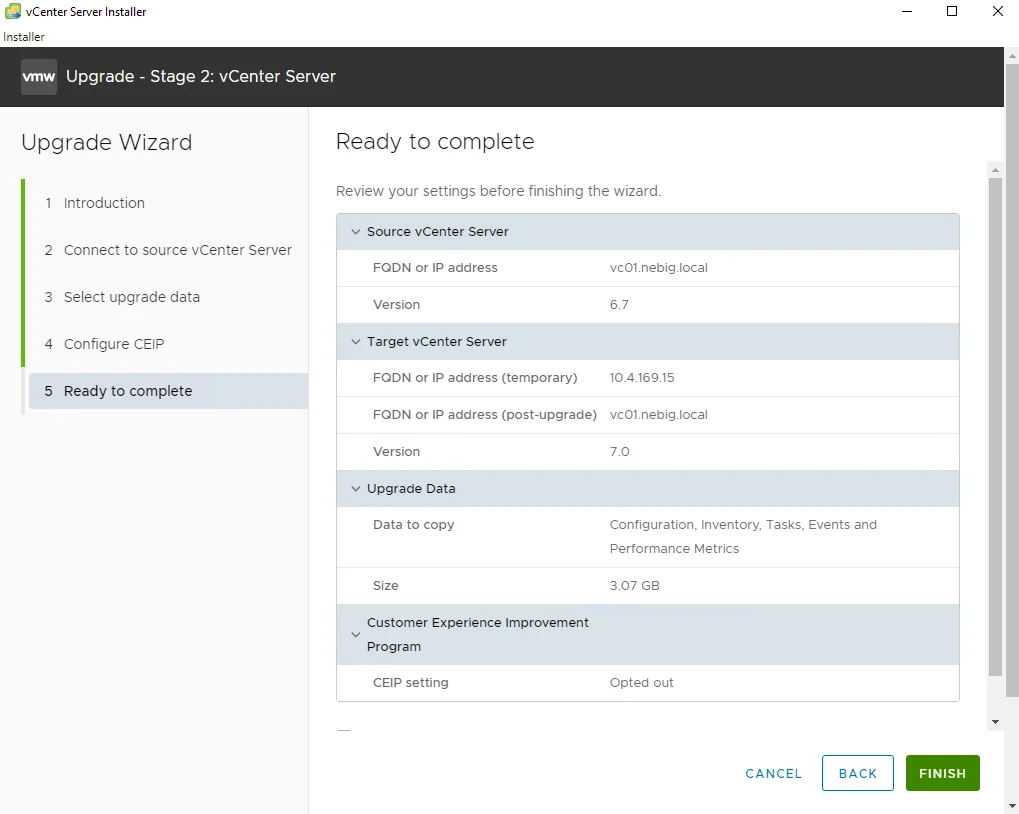Click the Data to copy label
This screenshot has height=814, width=1019.
413,525
